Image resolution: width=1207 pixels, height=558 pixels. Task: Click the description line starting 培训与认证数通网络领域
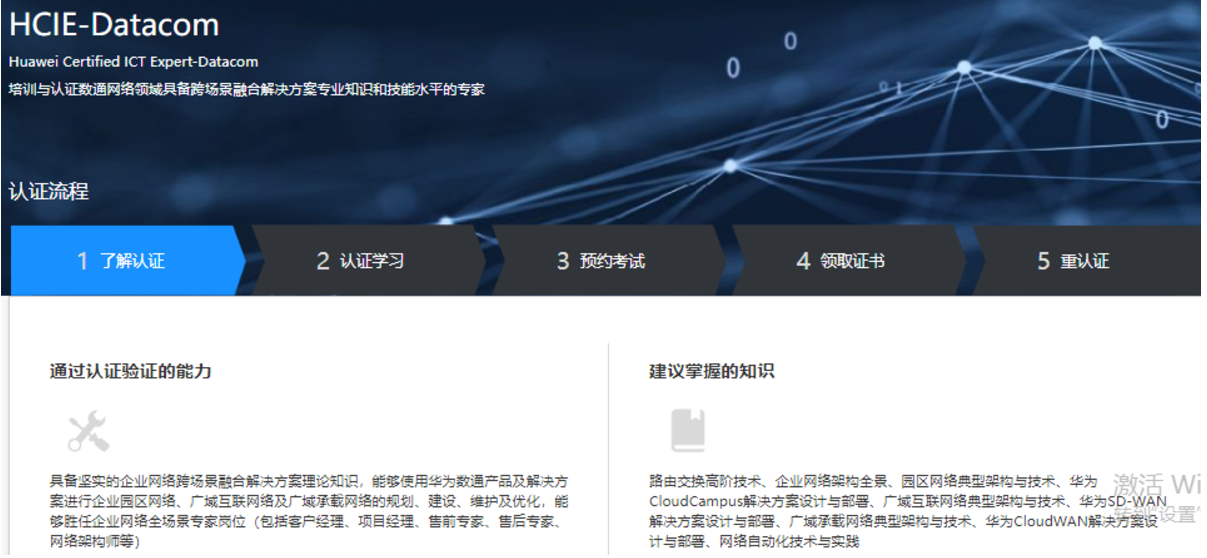pos(247,89)
